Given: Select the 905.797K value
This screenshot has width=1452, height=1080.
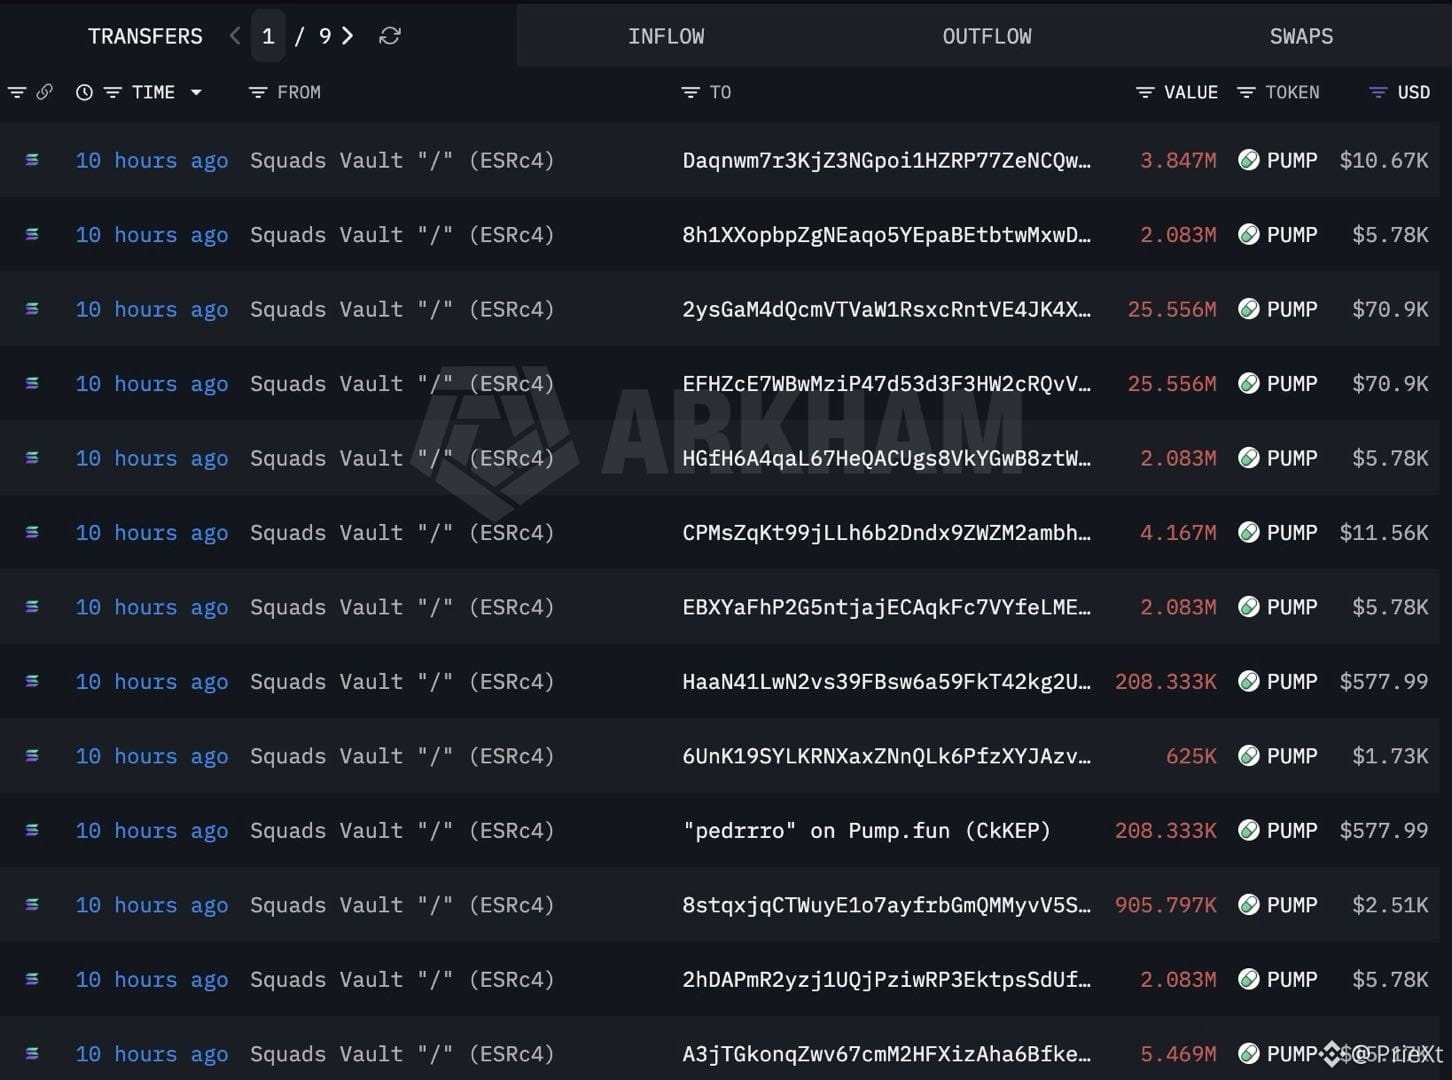Looking at the screenshot, I should [x=1166, y=905].
